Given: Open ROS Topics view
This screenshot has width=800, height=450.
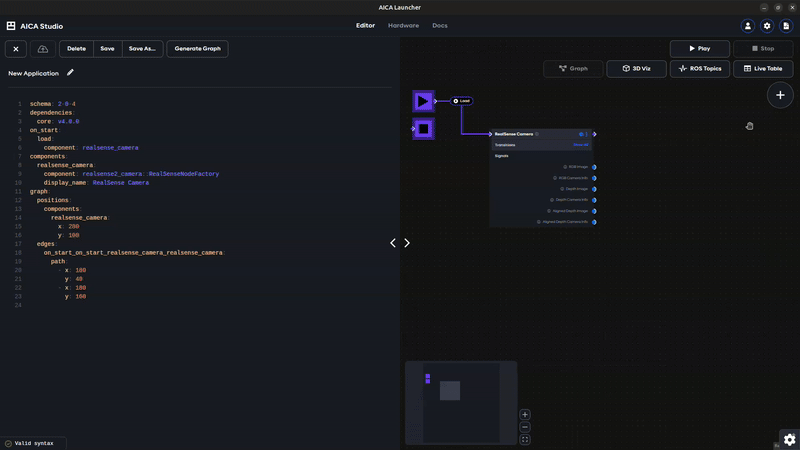Looking at the screenshot, I should [699, 68].
